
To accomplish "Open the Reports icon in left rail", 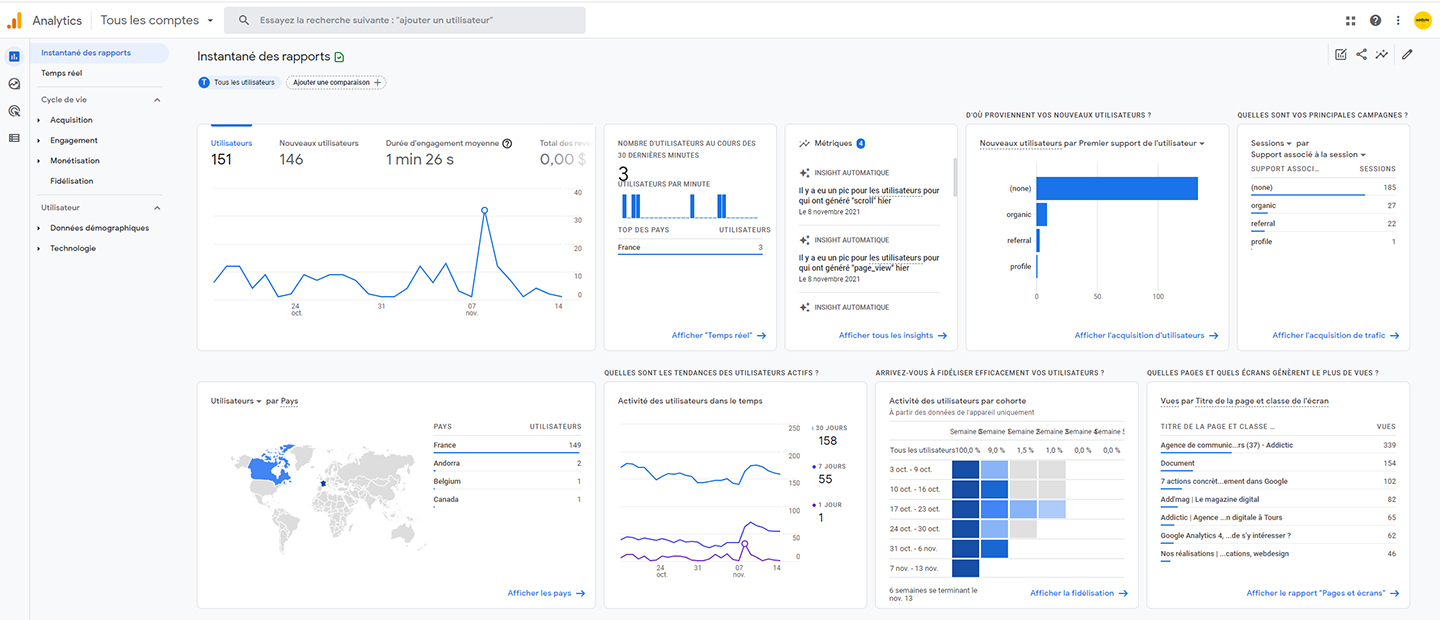I will [x=14, y=56].
